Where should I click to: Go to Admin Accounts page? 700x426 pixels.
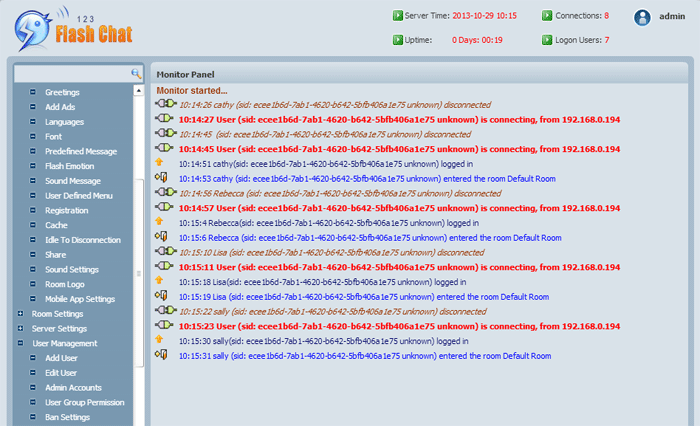pos(73,387)
